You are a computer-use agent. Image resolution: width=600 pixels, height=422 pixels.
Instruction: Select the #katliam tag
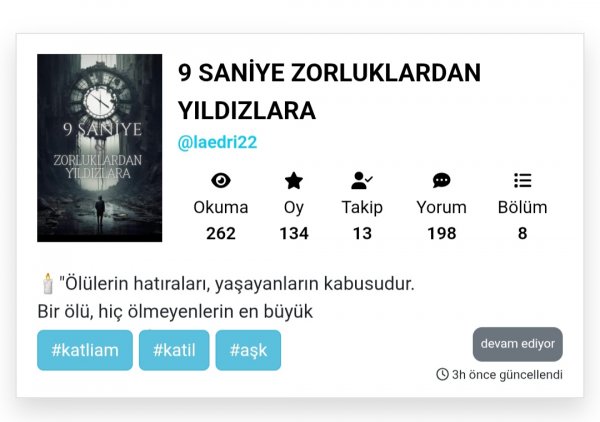[85, 350]
